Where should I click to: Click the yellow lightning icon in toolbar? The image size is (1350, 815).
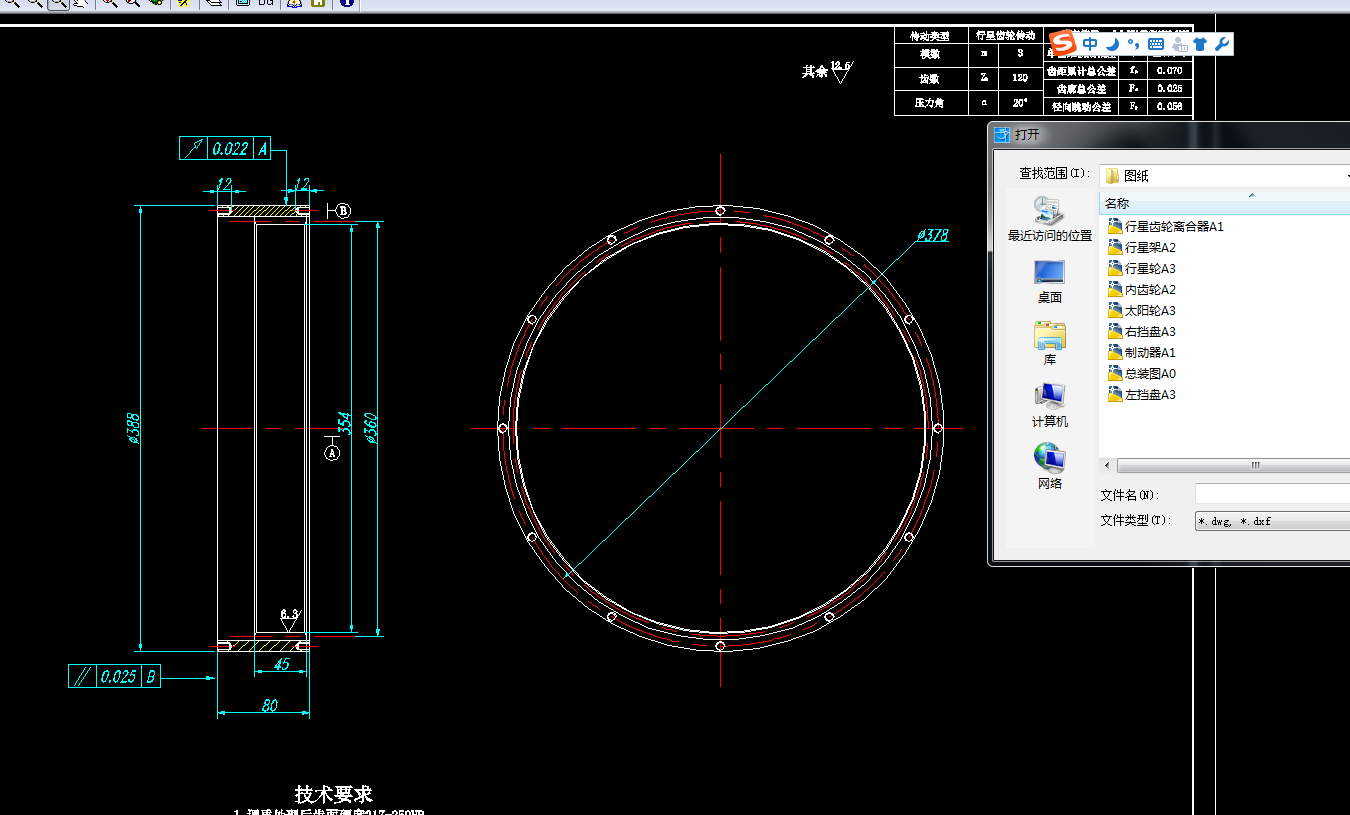click(x=185, y=3)
